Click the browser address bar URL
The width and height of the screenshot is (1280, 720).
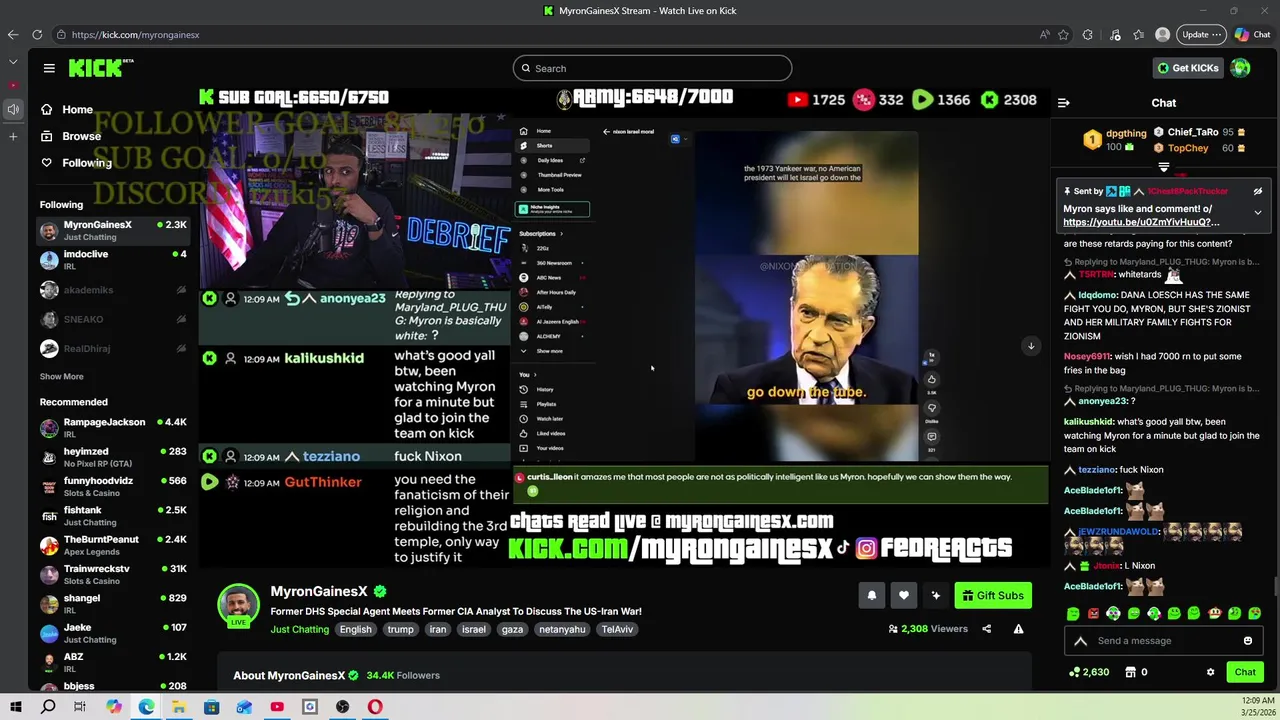coord(135,35)
